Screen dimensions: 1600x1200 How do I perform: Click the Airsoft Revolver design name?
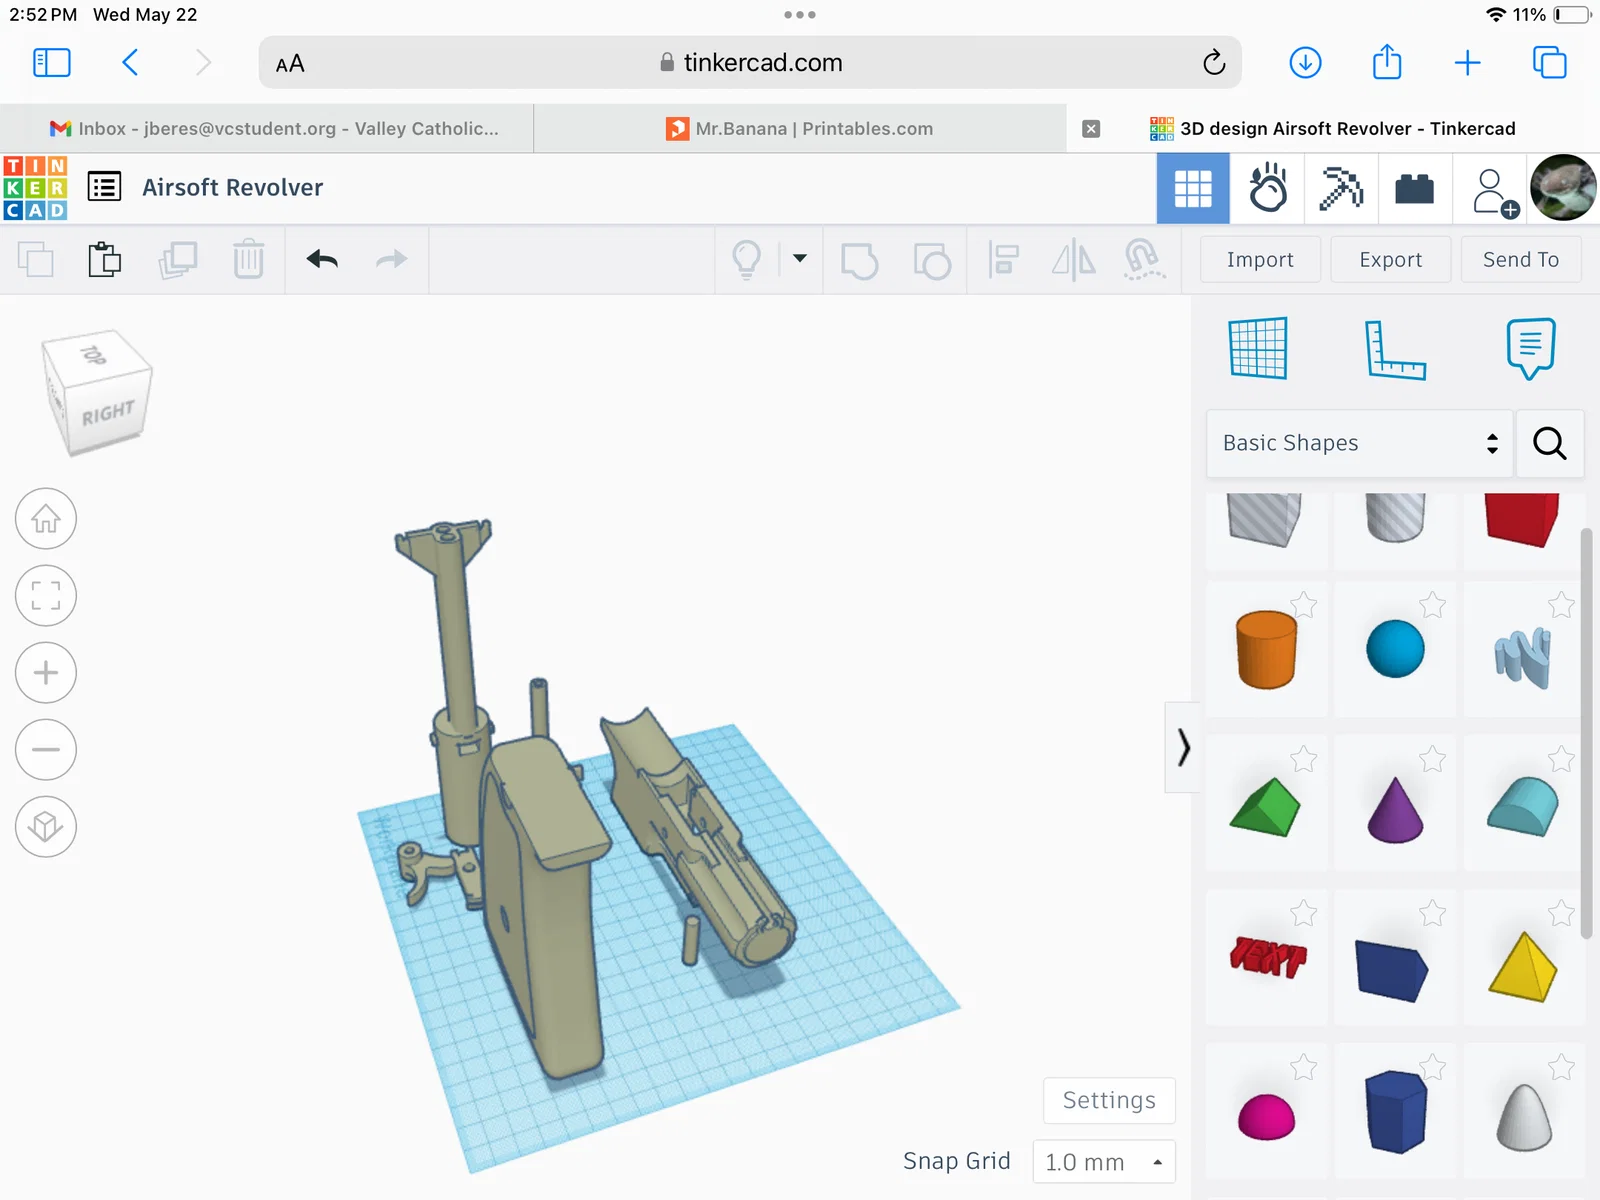click(x=233, y=188)
